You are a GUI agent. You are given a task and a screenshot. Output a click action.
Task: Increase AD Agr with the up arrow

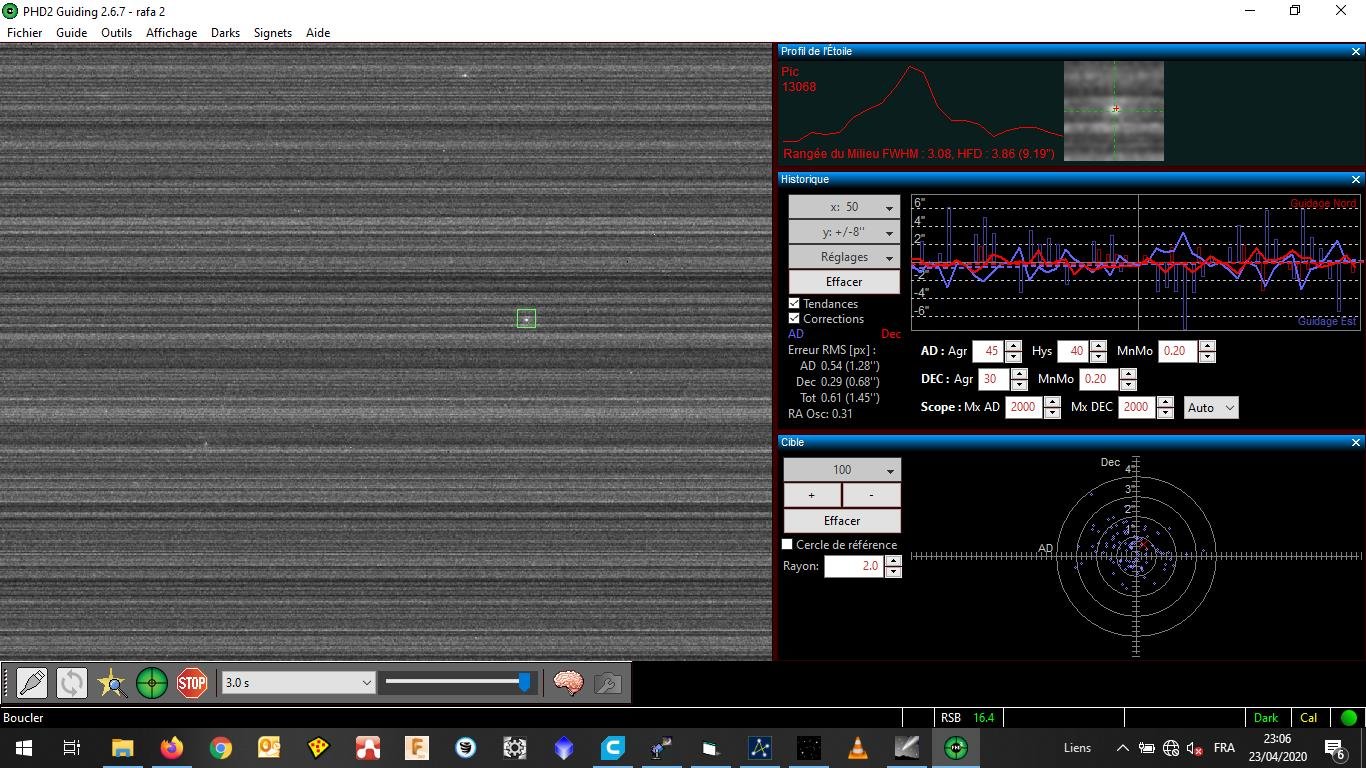pyautogui.click(x=1013, y=346)
